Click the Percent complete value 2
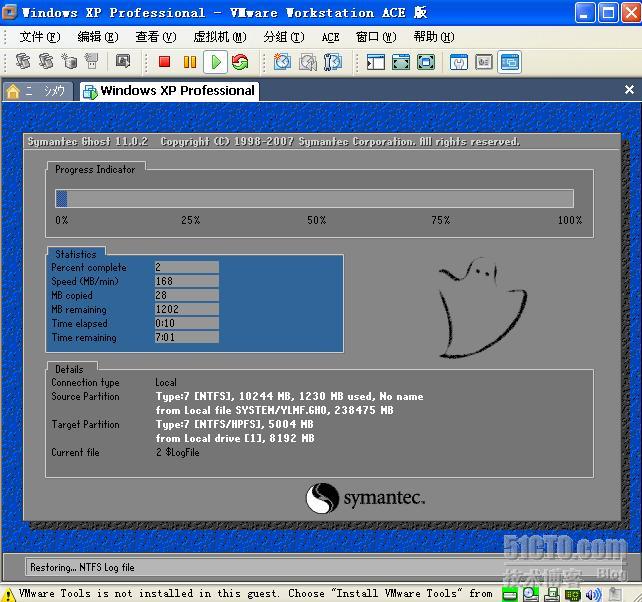The height and width of the screenshot is (602, 642). coord(187,267)
